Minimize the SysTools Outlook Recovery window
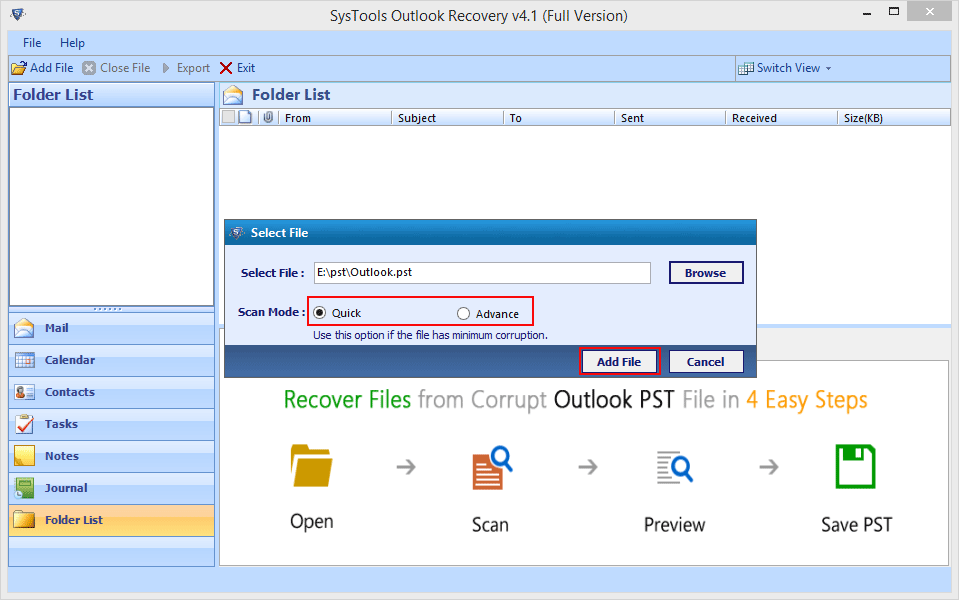This screenshot has height=600, width=959. (x=867, y=12)
